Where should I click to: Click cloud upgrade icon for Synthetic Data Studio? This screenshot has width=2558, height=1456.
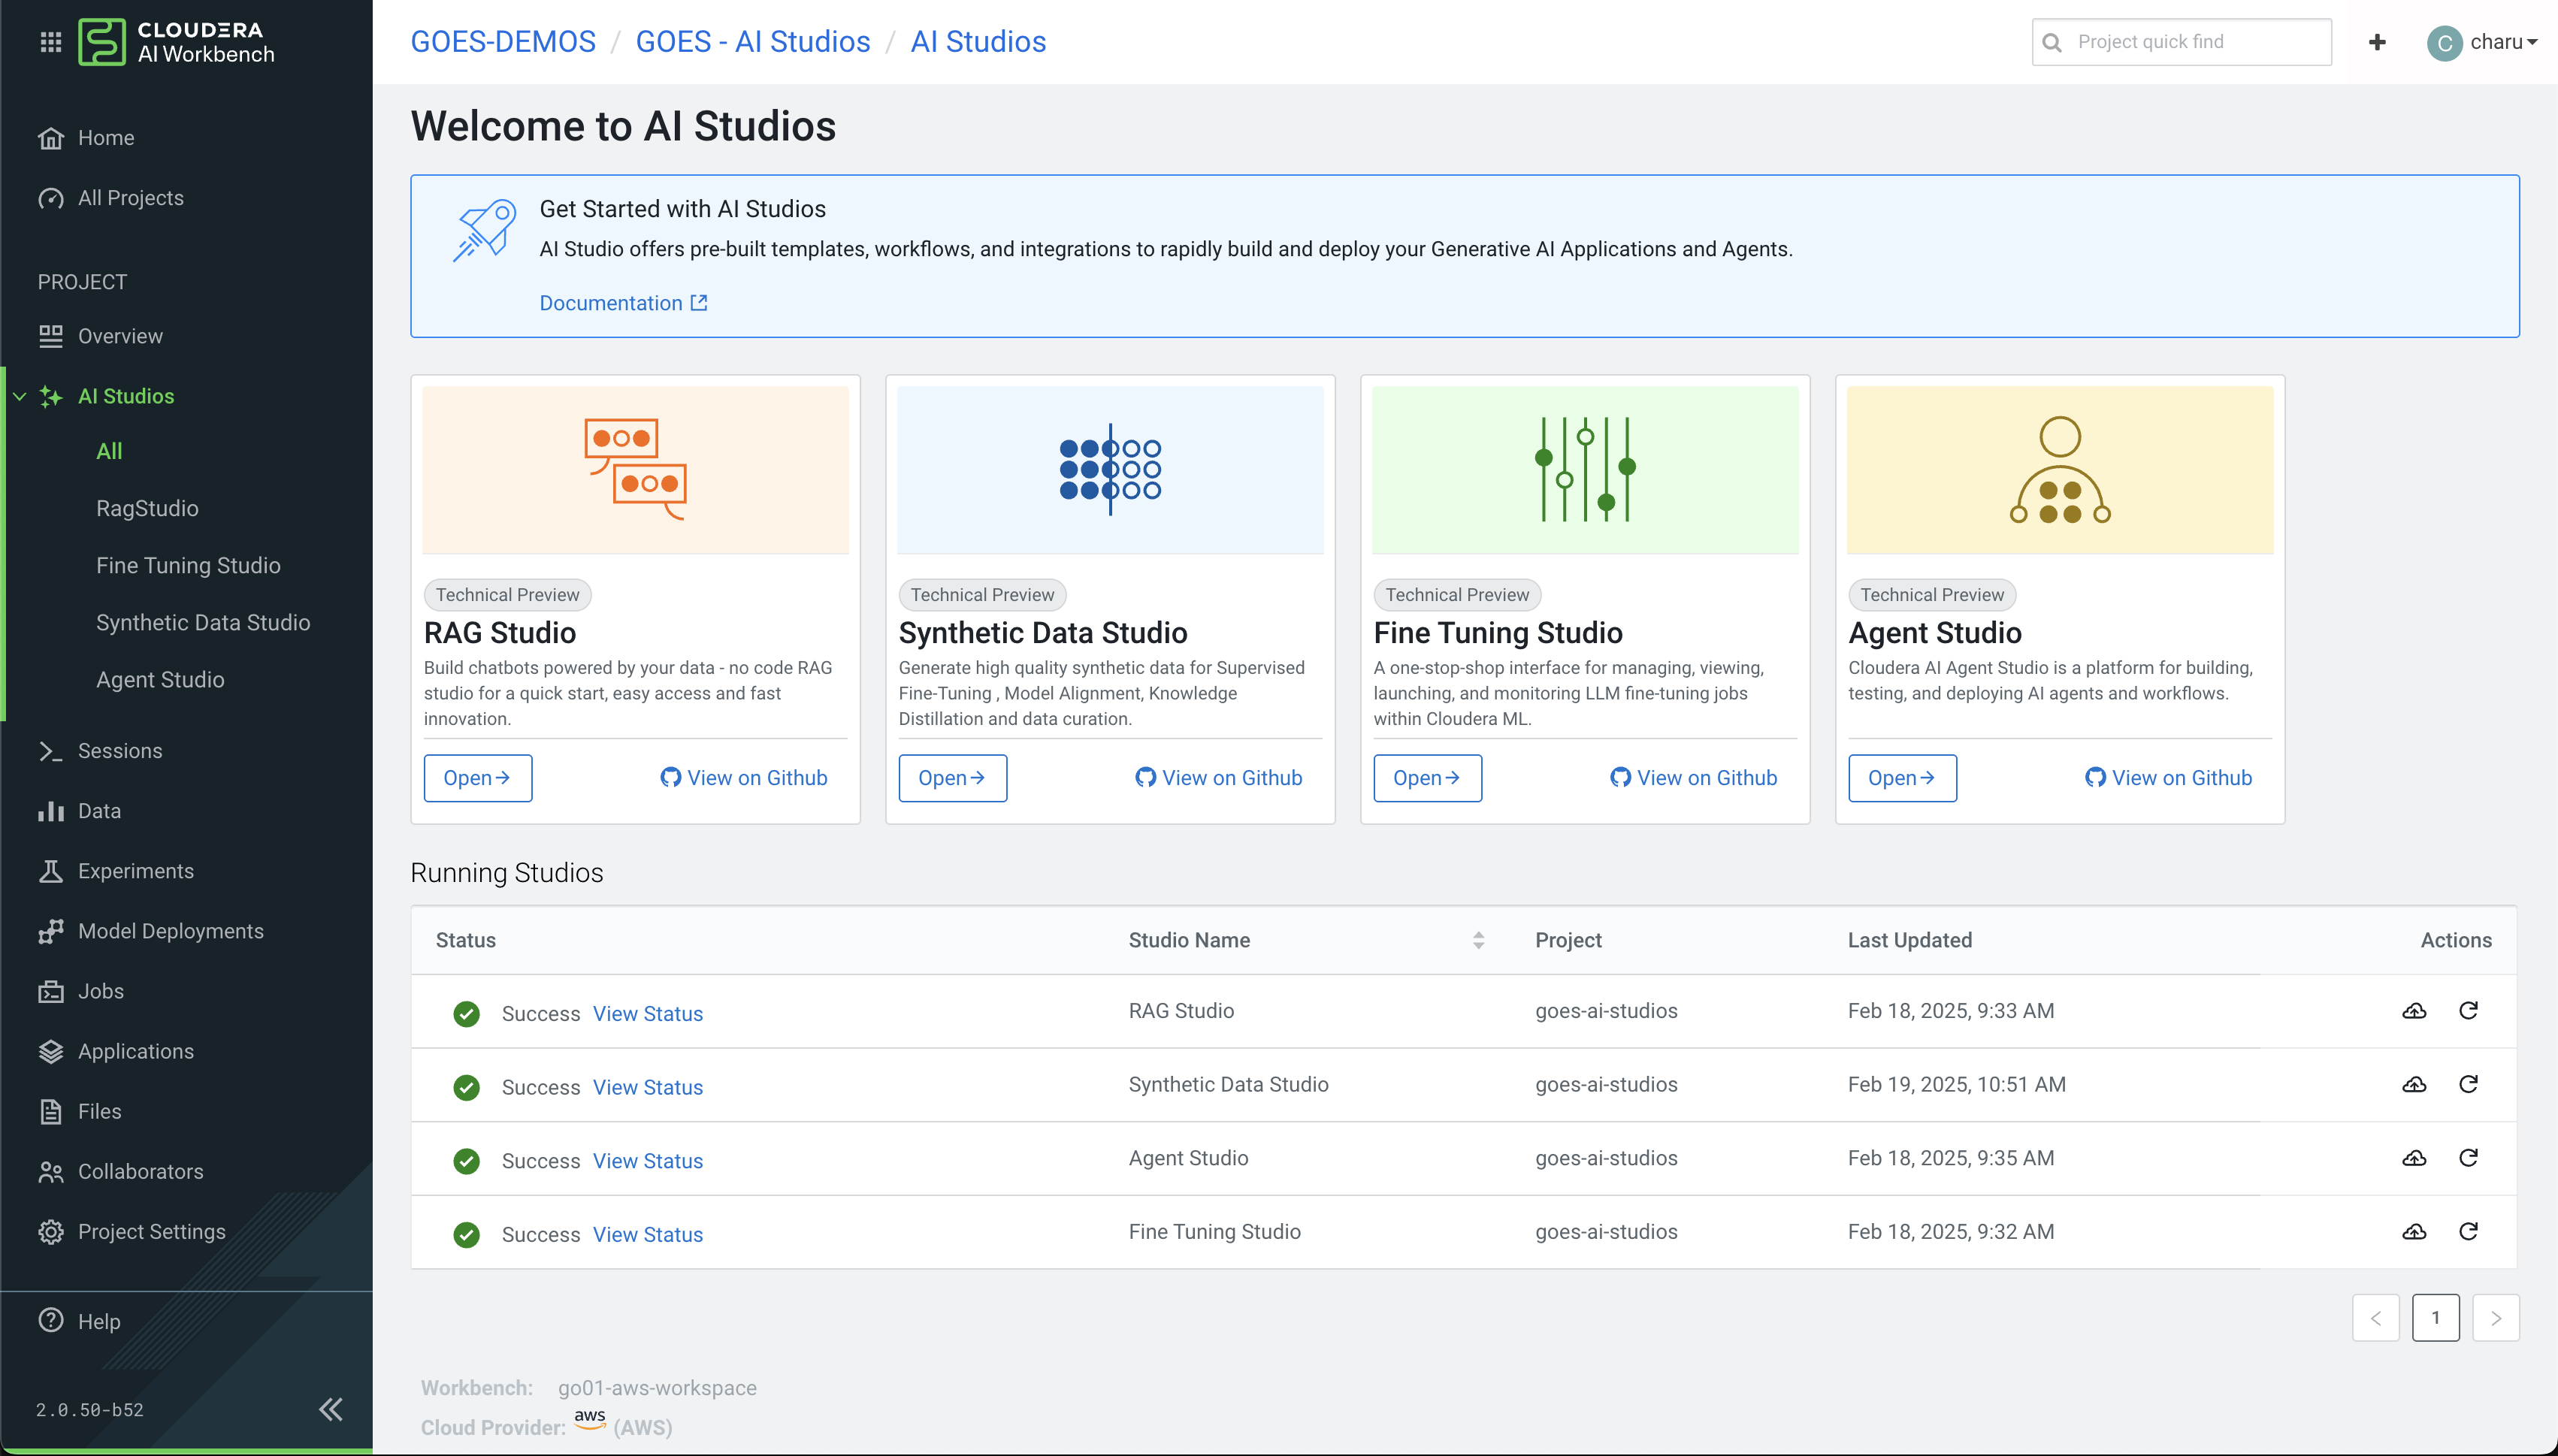[x=2414, y=1084]
